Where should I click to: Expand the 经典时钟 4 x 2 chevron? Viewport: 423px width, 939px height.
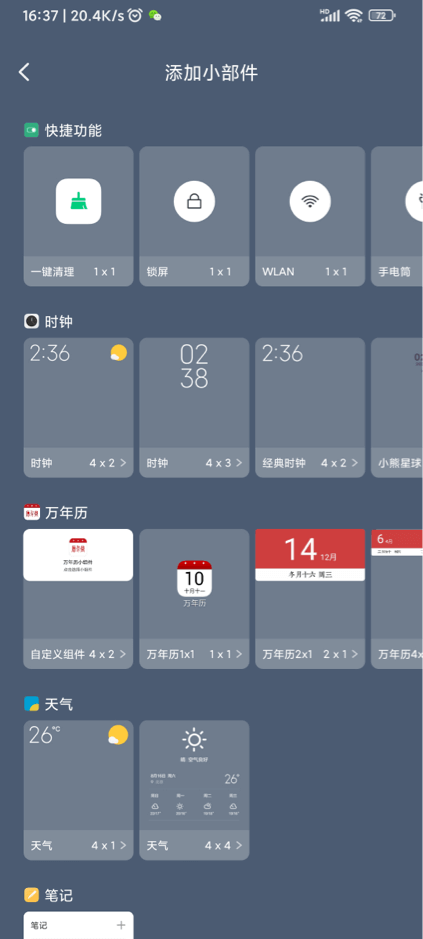coord(355,463)
